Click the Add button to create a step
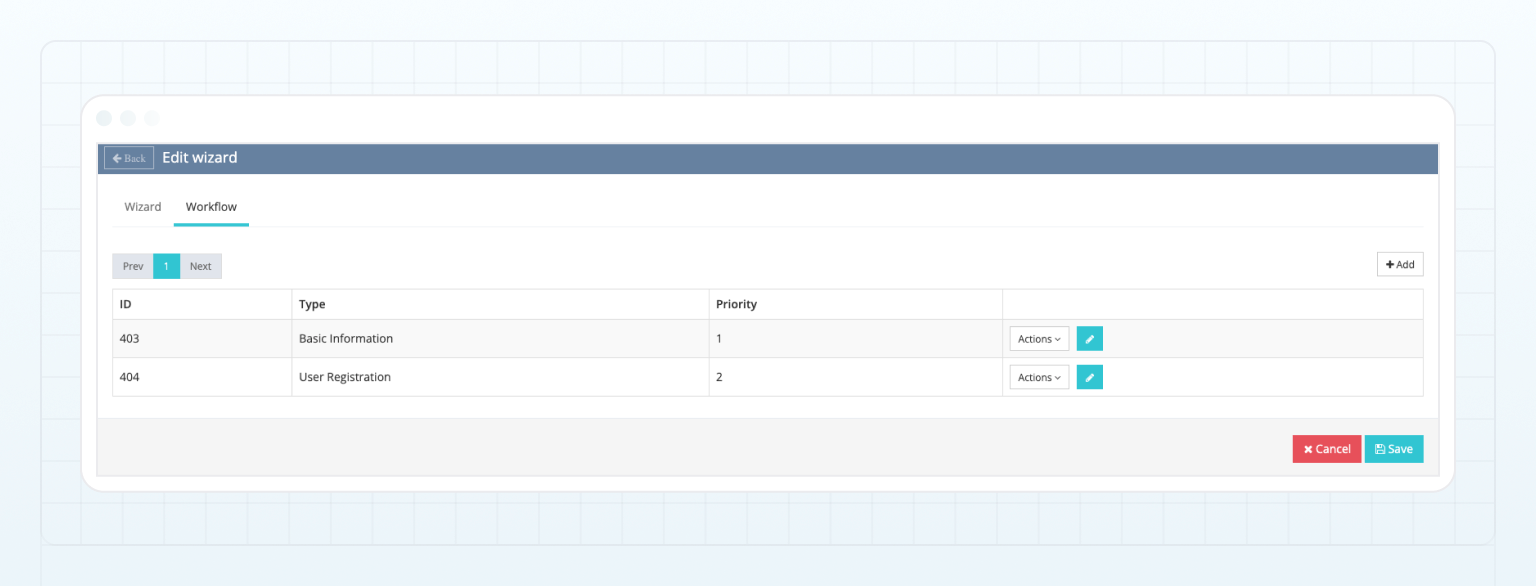The image size is (1536, 586). 1399,264
